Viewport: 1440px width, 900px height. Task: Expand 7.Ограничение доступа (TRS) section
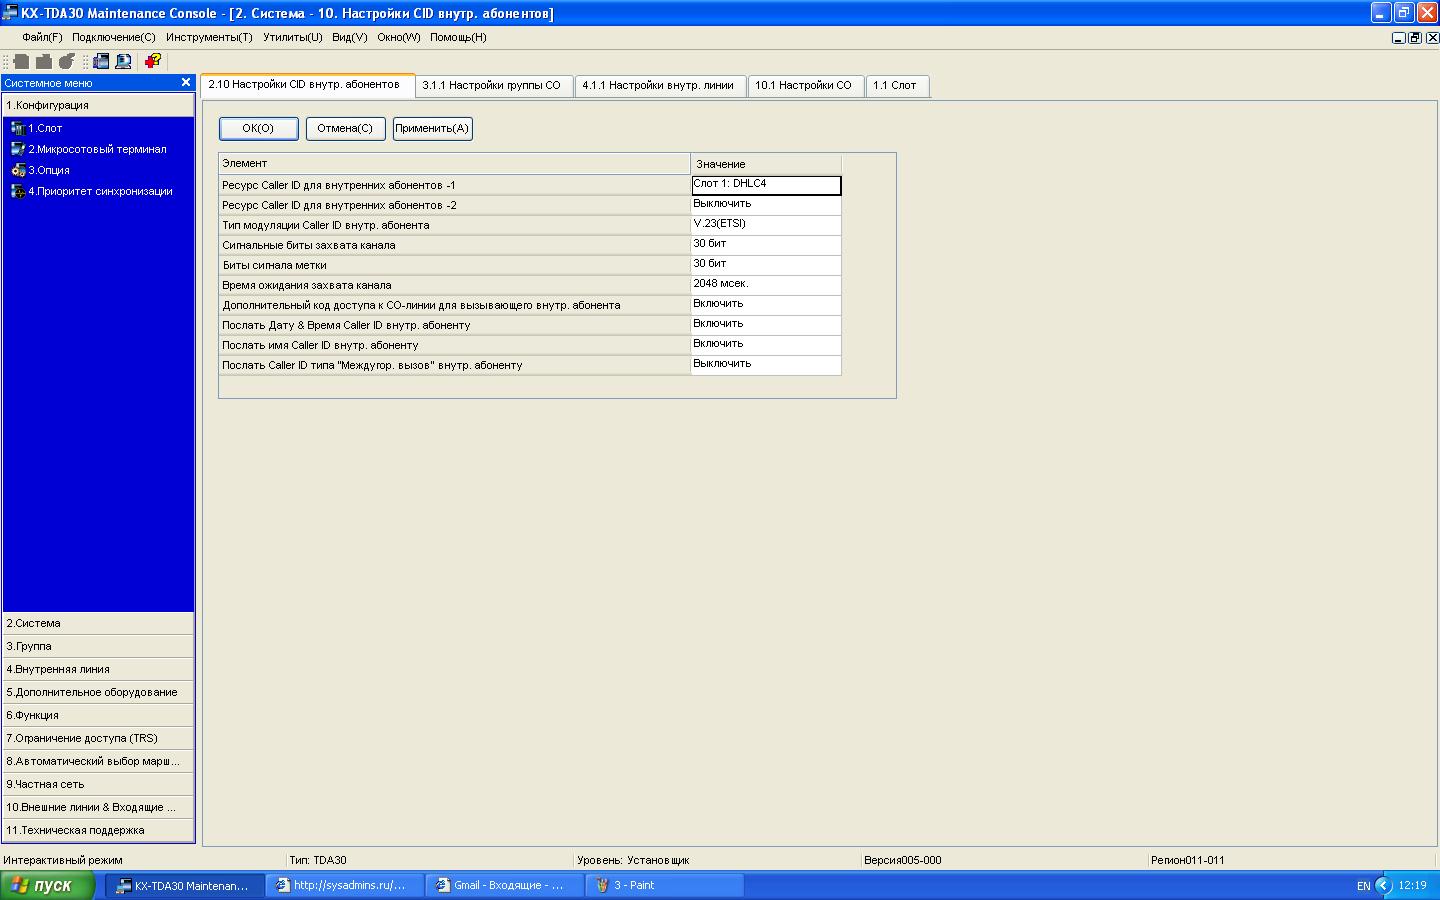coord(98,738)
